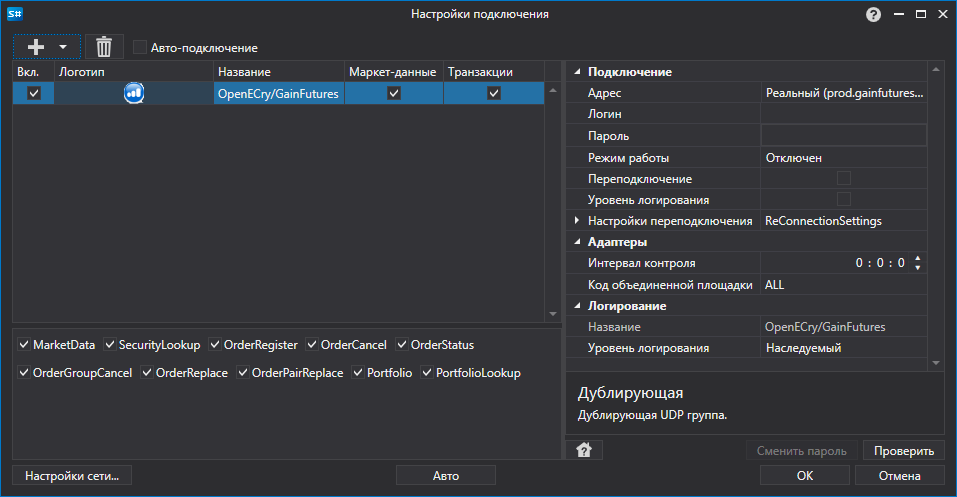Viewport: 957px width, 497px height.
Task: Click the plus add connection icon
Action: click(x=36, y=47)
